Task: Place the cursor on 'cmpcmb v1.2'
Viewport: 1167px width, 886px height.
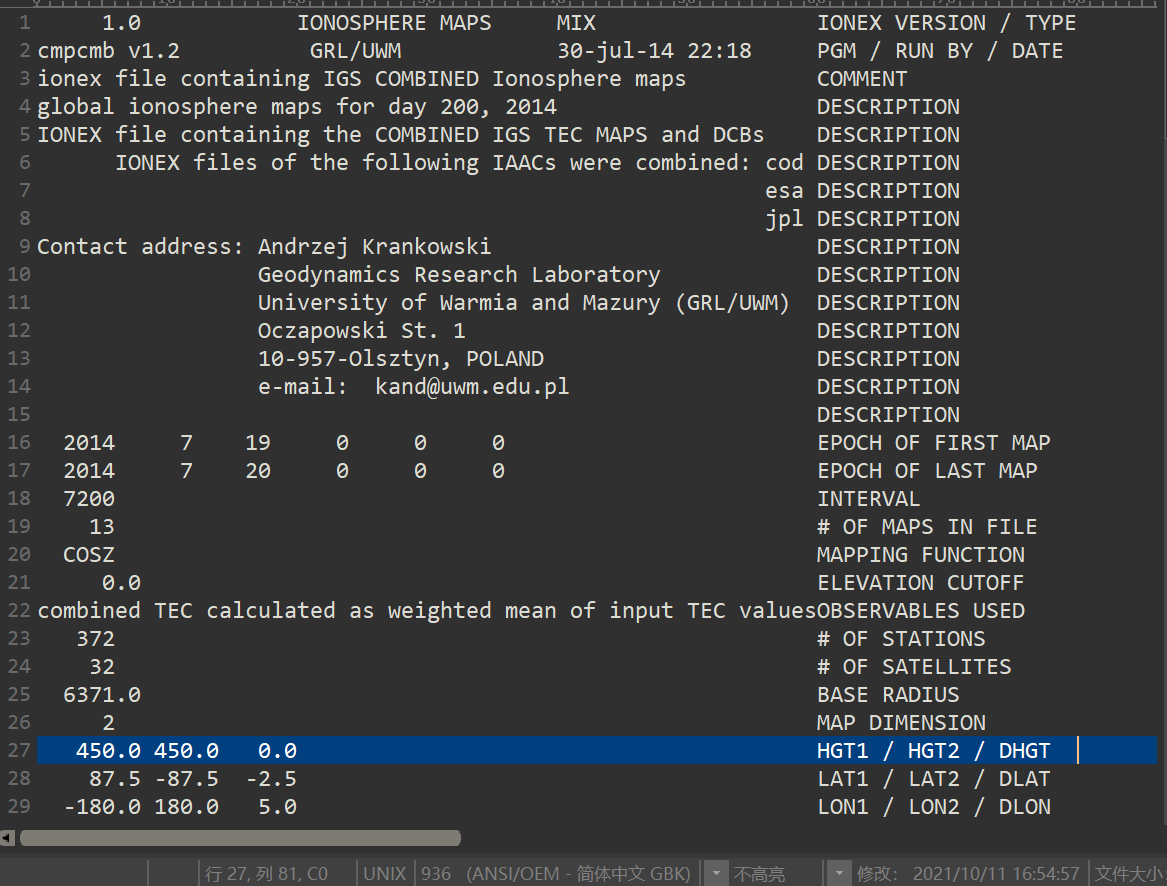Action: [109, 51]
